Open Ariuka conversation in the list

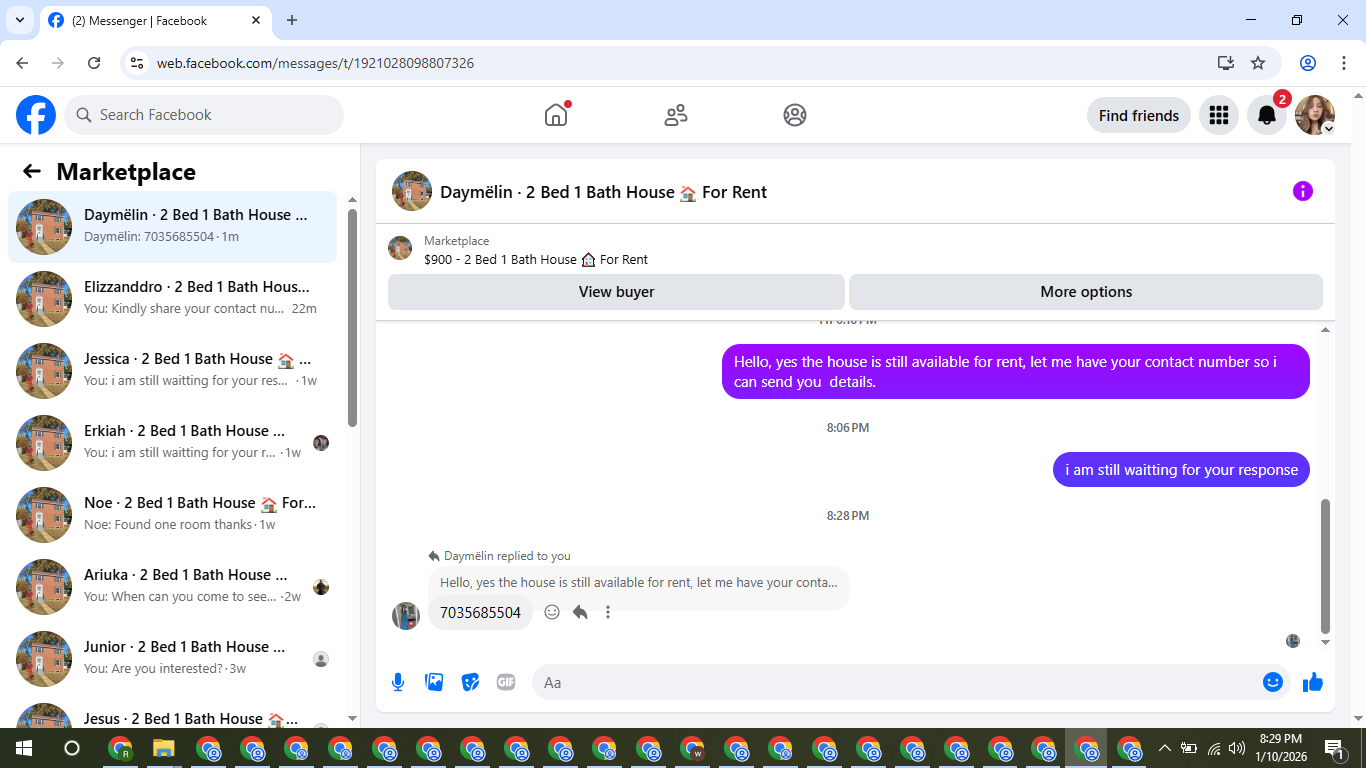point(172,587)
